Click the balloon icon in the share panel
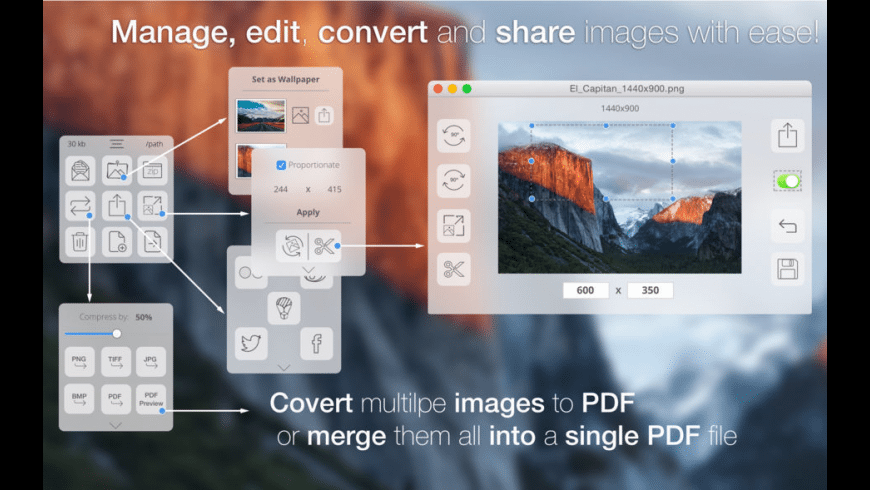 pos(284,308)
